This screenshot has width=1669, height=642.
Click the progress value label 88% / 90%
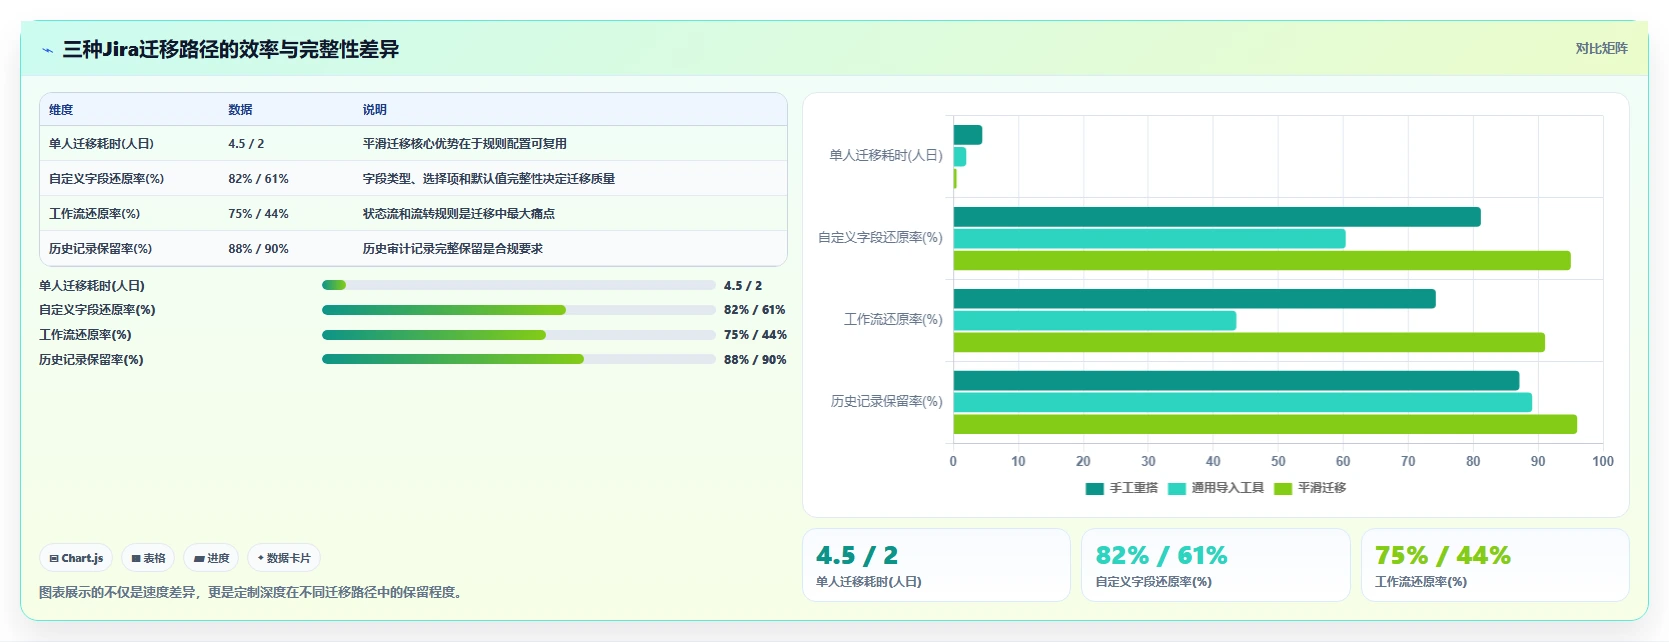click(755, 360)
